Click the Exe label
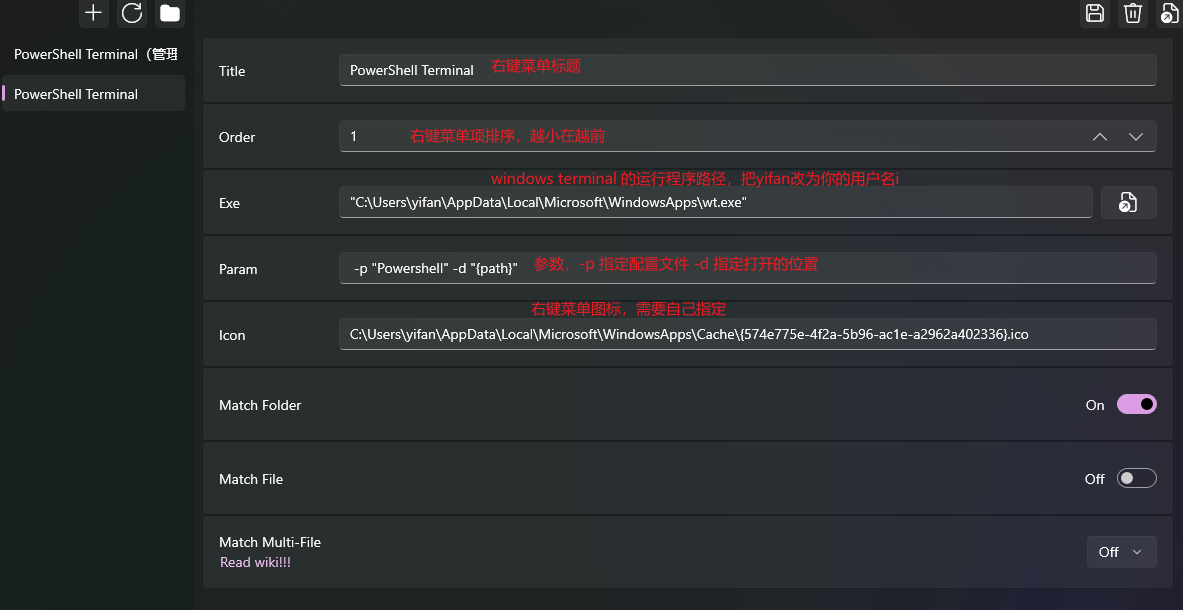 [x=229, y=203]
